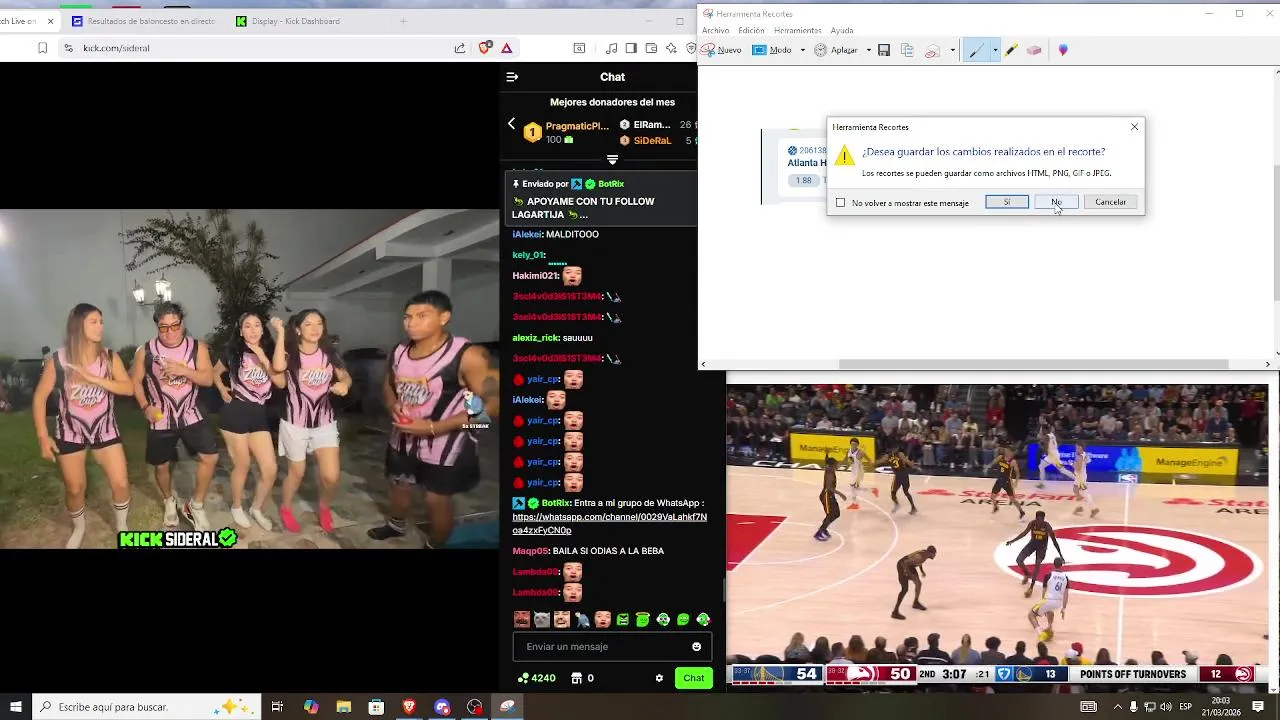1280x720 pixels.
Task: Click the volume speaker icon in system tray
Action: (x=1165, y=707)
